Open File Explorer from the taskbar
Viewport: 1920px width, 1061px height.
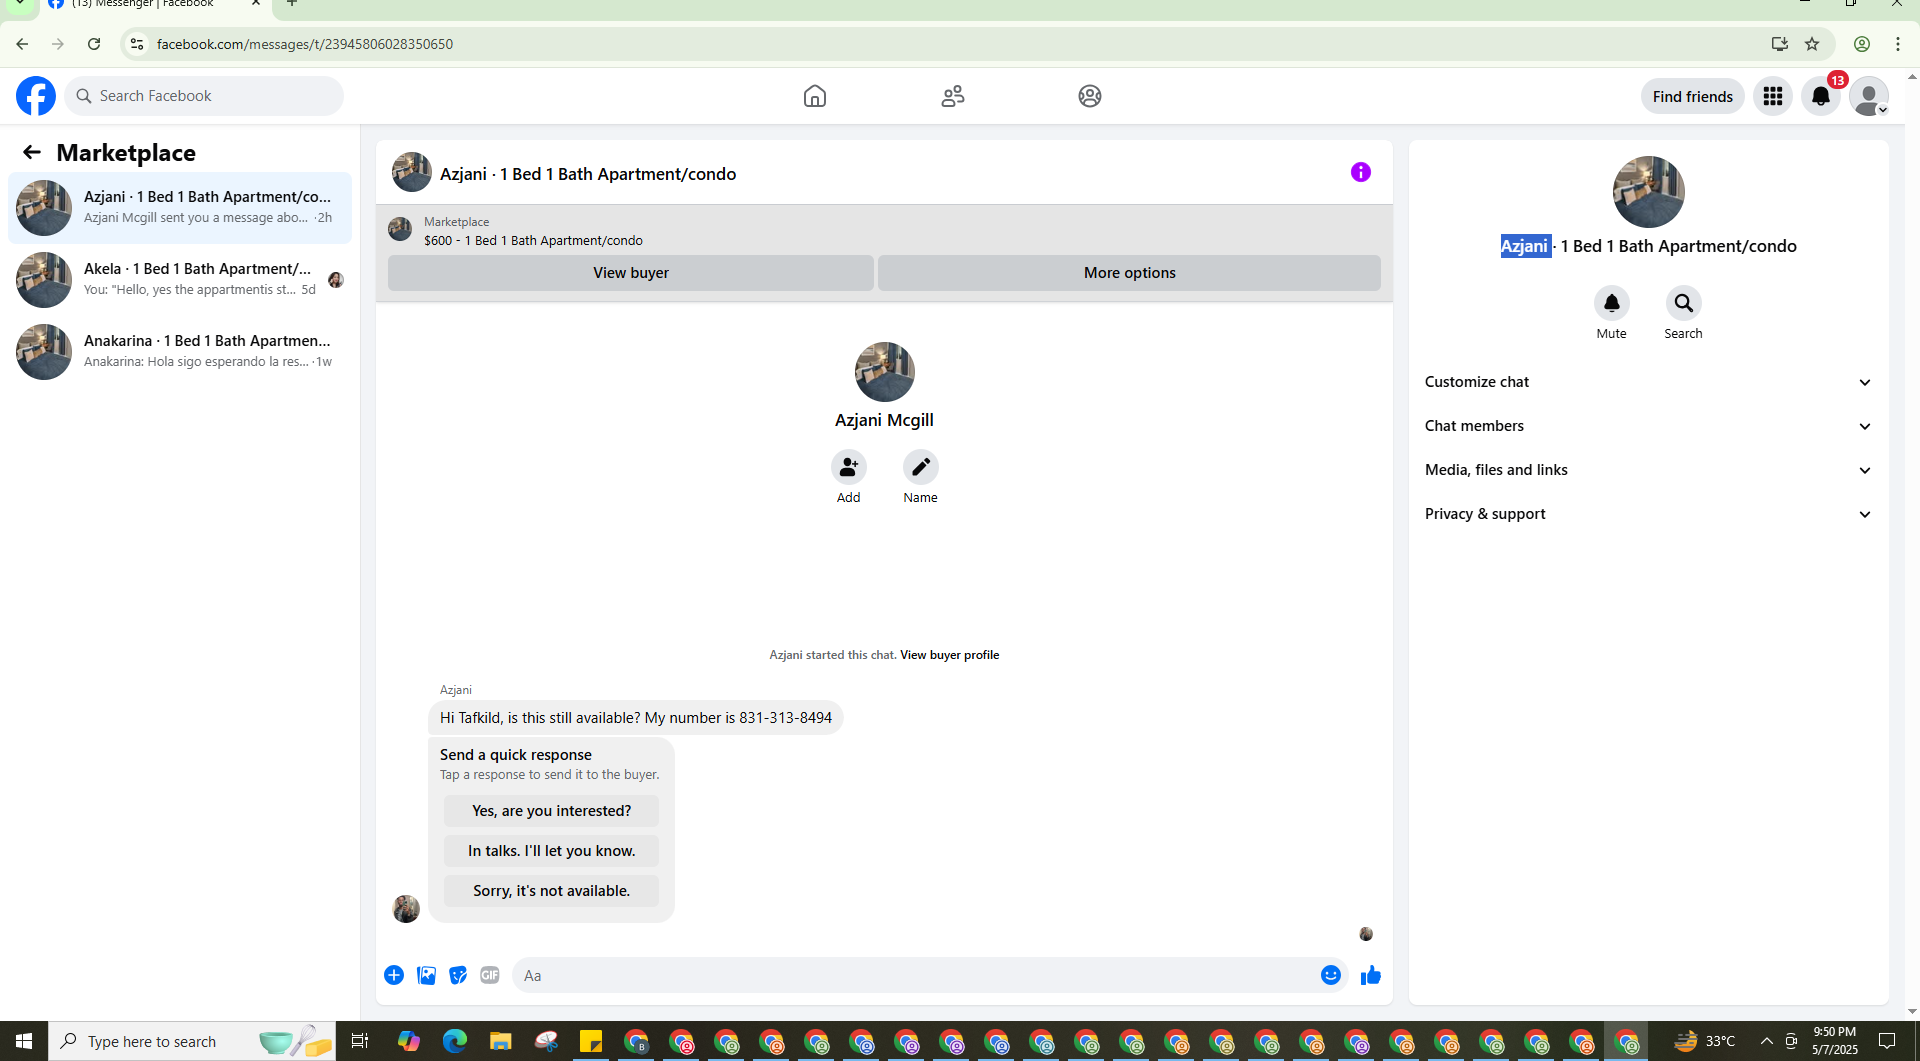[x=500, y=1041]
